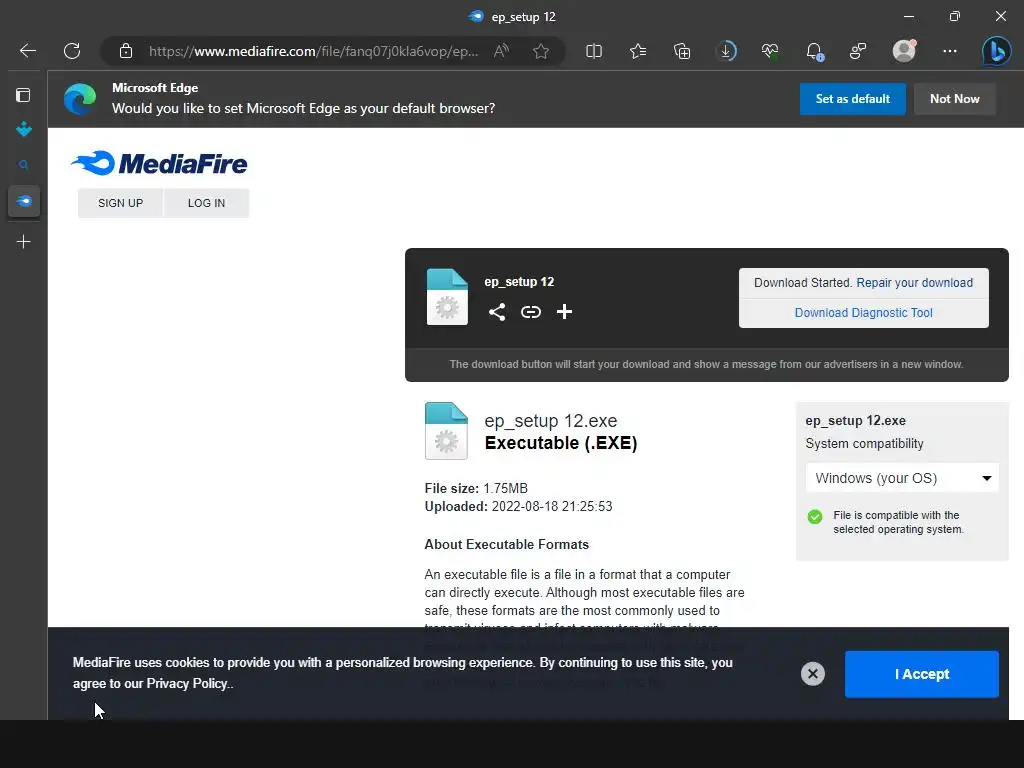
Task: Reload the page with the refresh icon
Action: point(72,51)
